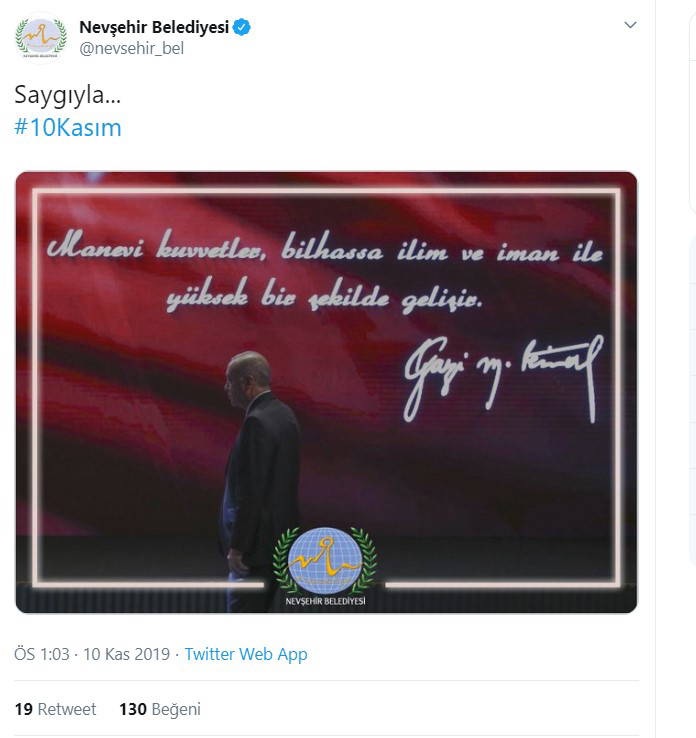Image resolution: width=696 pixels, height=738 pixels.
Task: Open the #10Kasım hashtag
Action: pyautogui.click(x=68, y=128)
